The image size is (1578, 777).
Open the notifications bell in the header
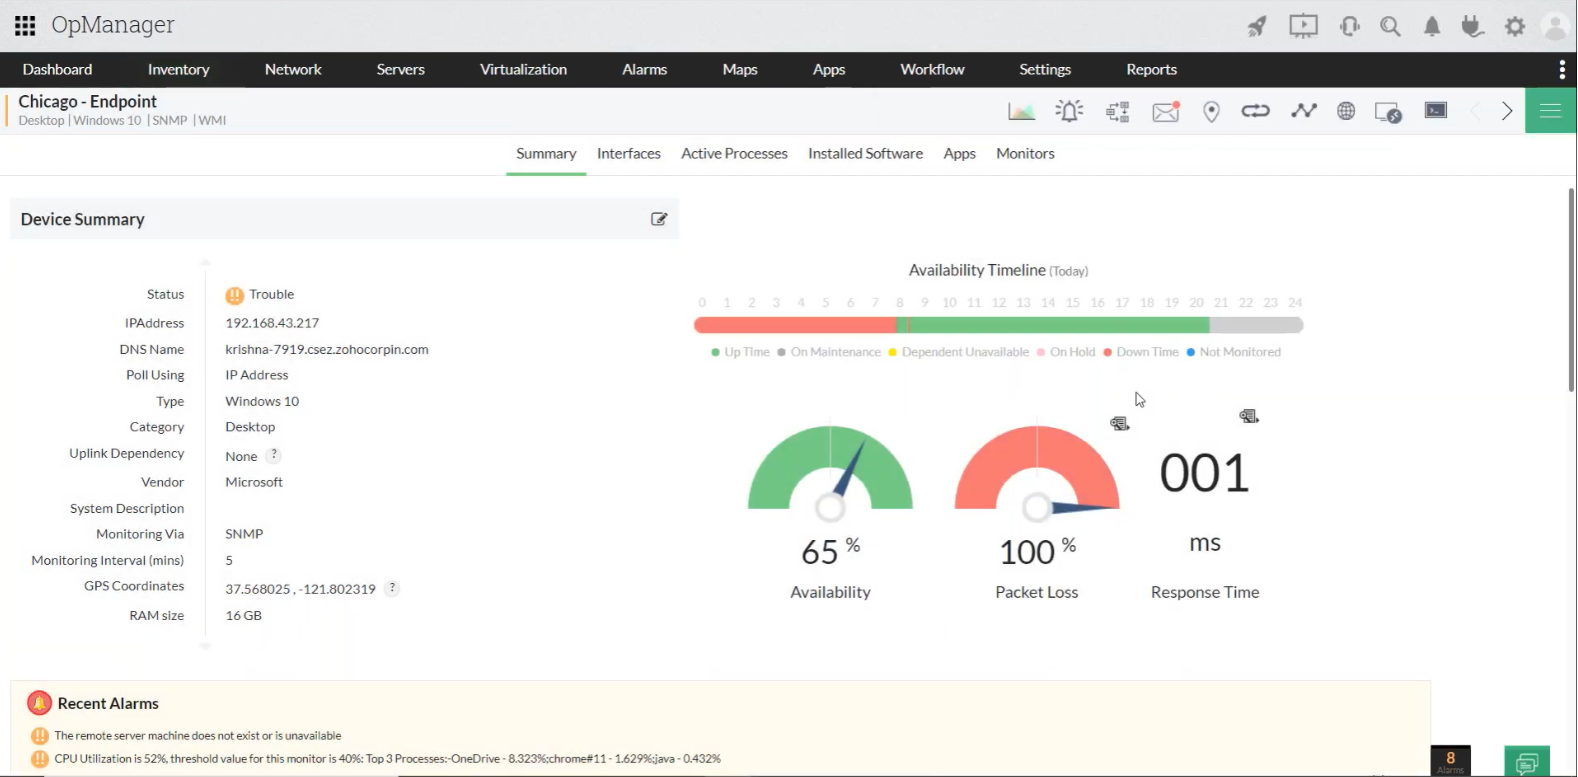coord(1432,26)
